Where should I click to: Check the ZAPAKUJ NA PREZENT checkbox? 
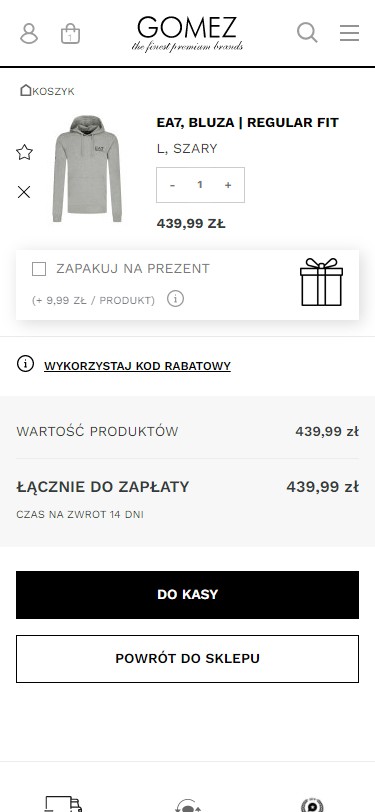39,269
